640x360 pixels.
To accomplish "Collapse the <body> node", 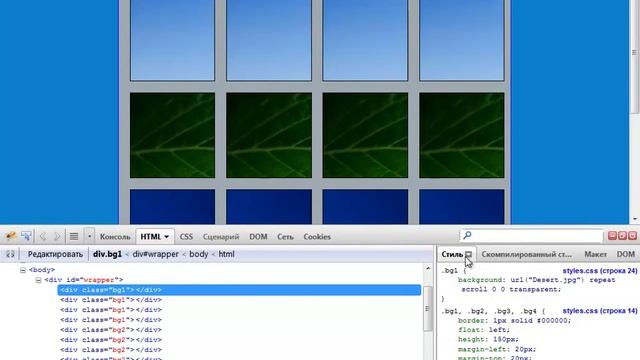I will (23, 270).
